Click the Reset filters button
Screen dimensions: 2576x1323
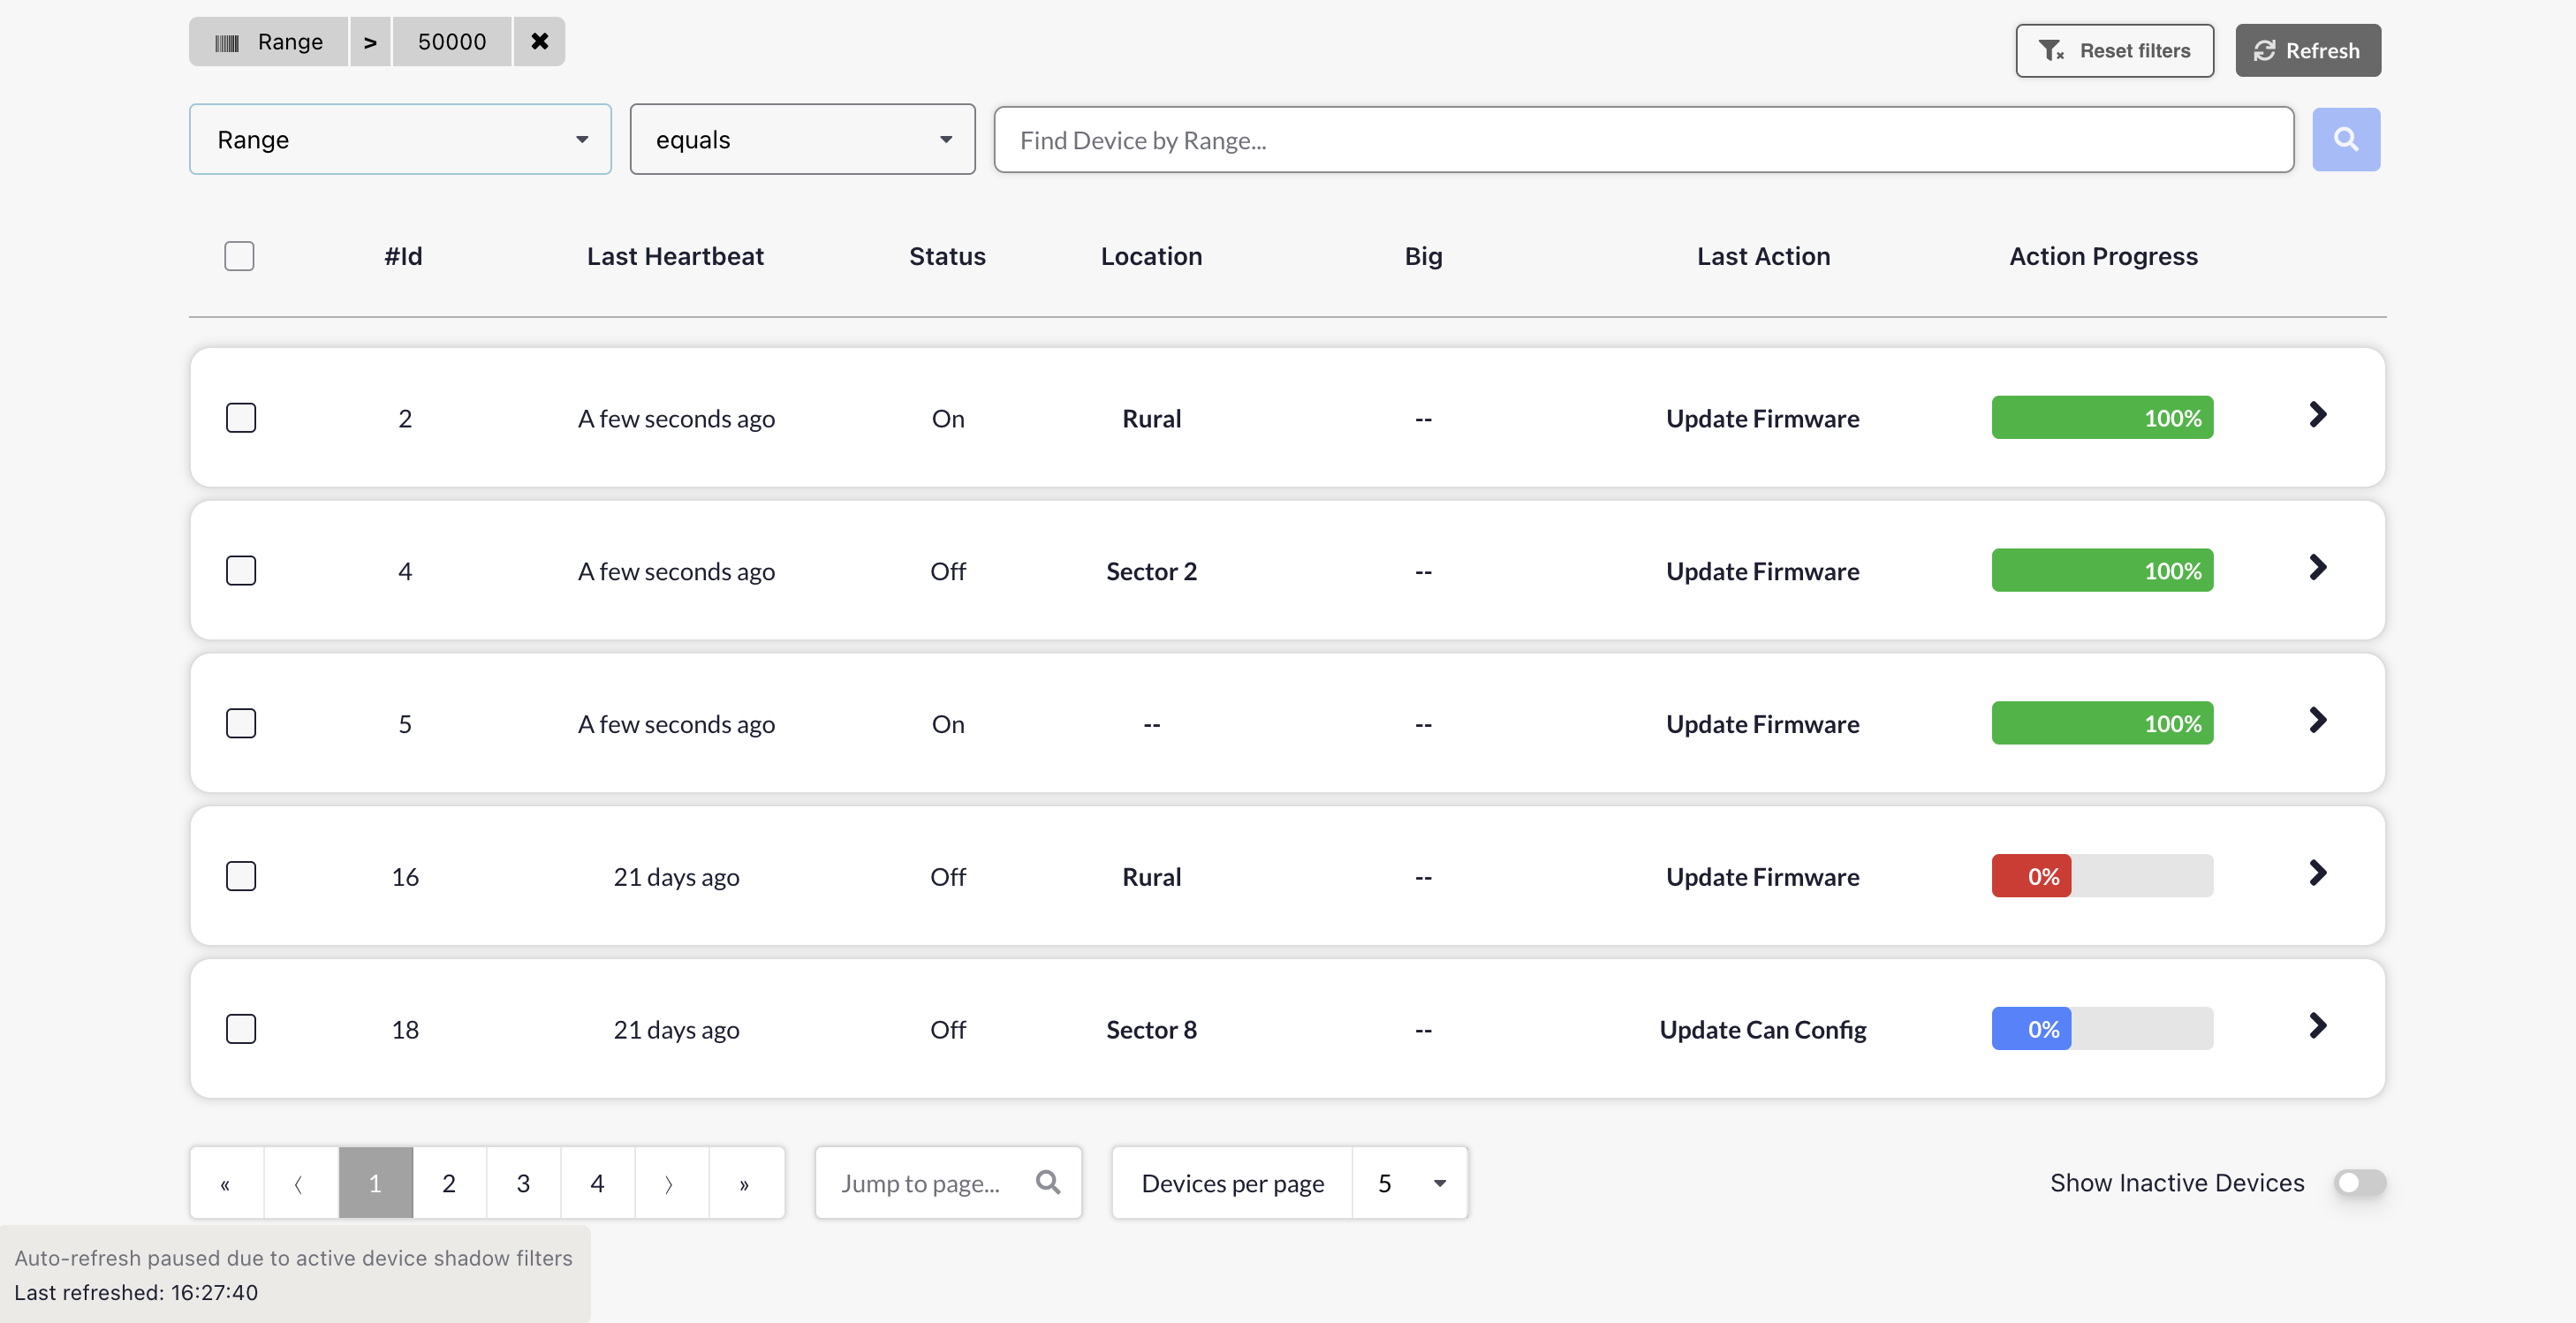(x=2114, y=51)
